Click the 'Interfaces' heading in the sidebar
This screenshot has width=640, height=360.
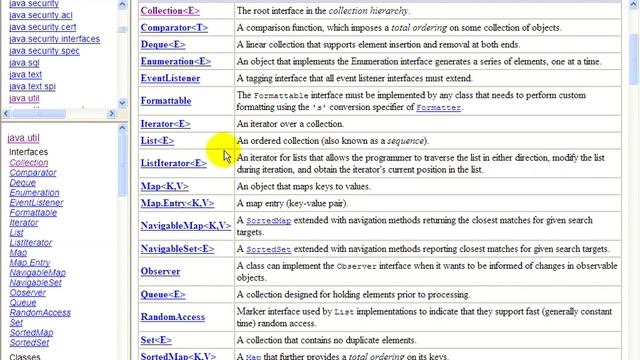pyautogui.click(x=28, y=152)
